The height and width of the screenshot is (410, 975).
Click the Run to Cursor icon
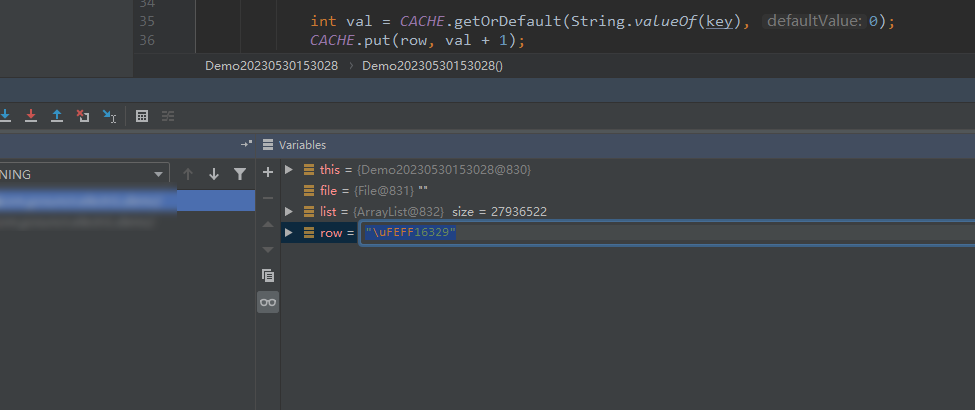click(110, 116)
